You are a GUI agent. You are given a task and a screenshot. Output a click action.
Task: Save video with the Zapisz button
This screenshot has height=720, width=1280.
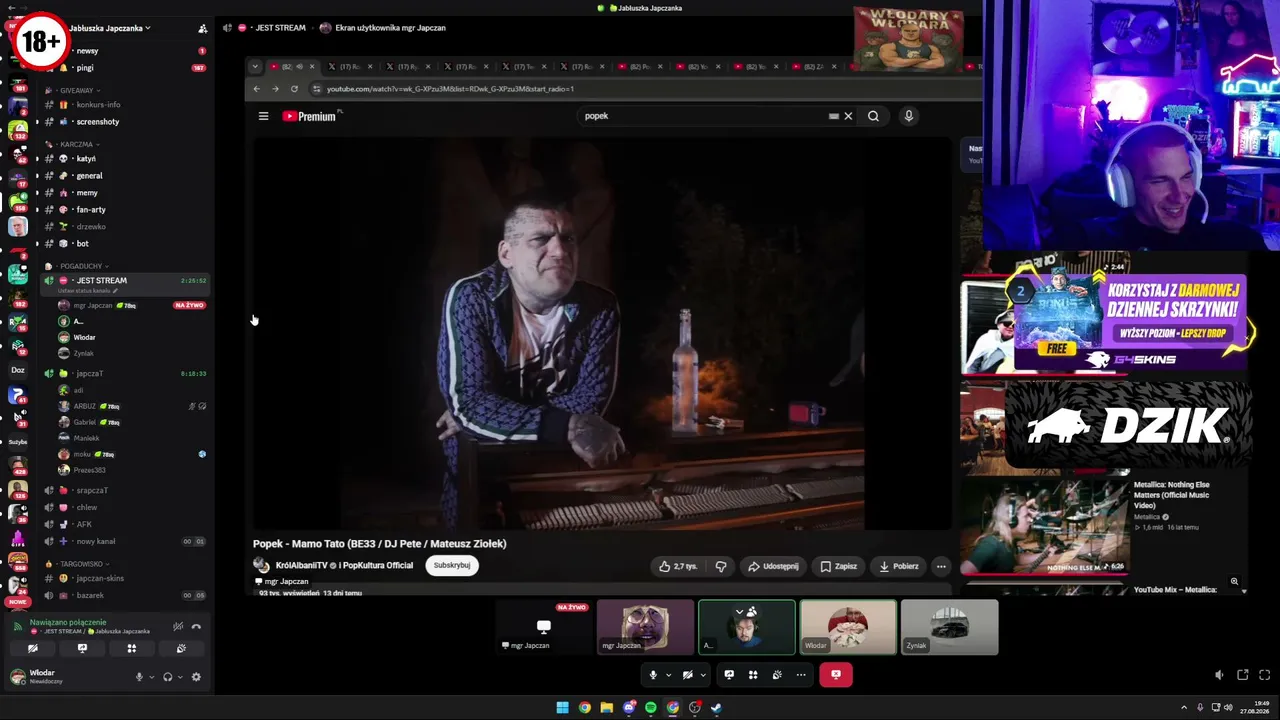tap(838, 566)
